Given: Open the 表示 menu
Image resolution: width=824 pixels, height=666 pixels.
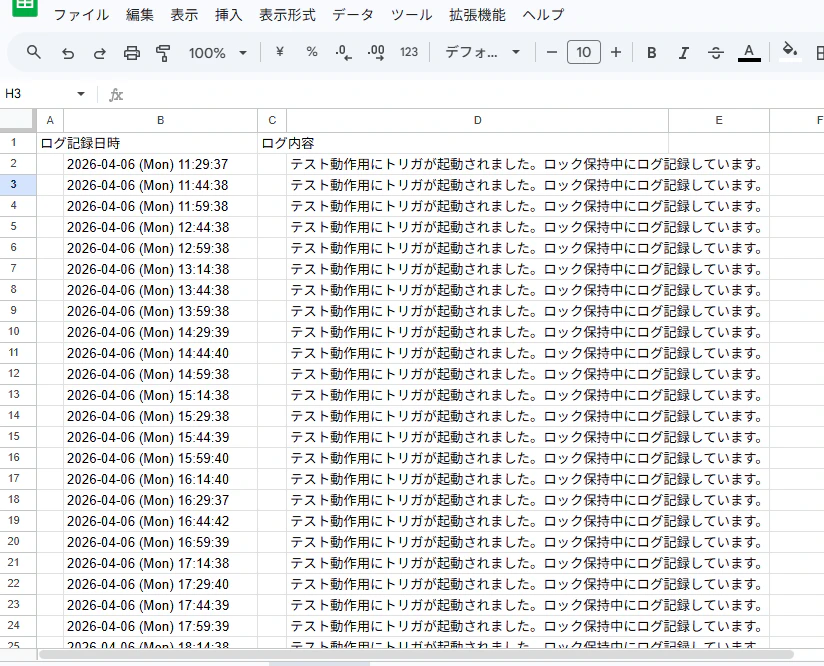Looking at the screenshot, I should 184,15.
